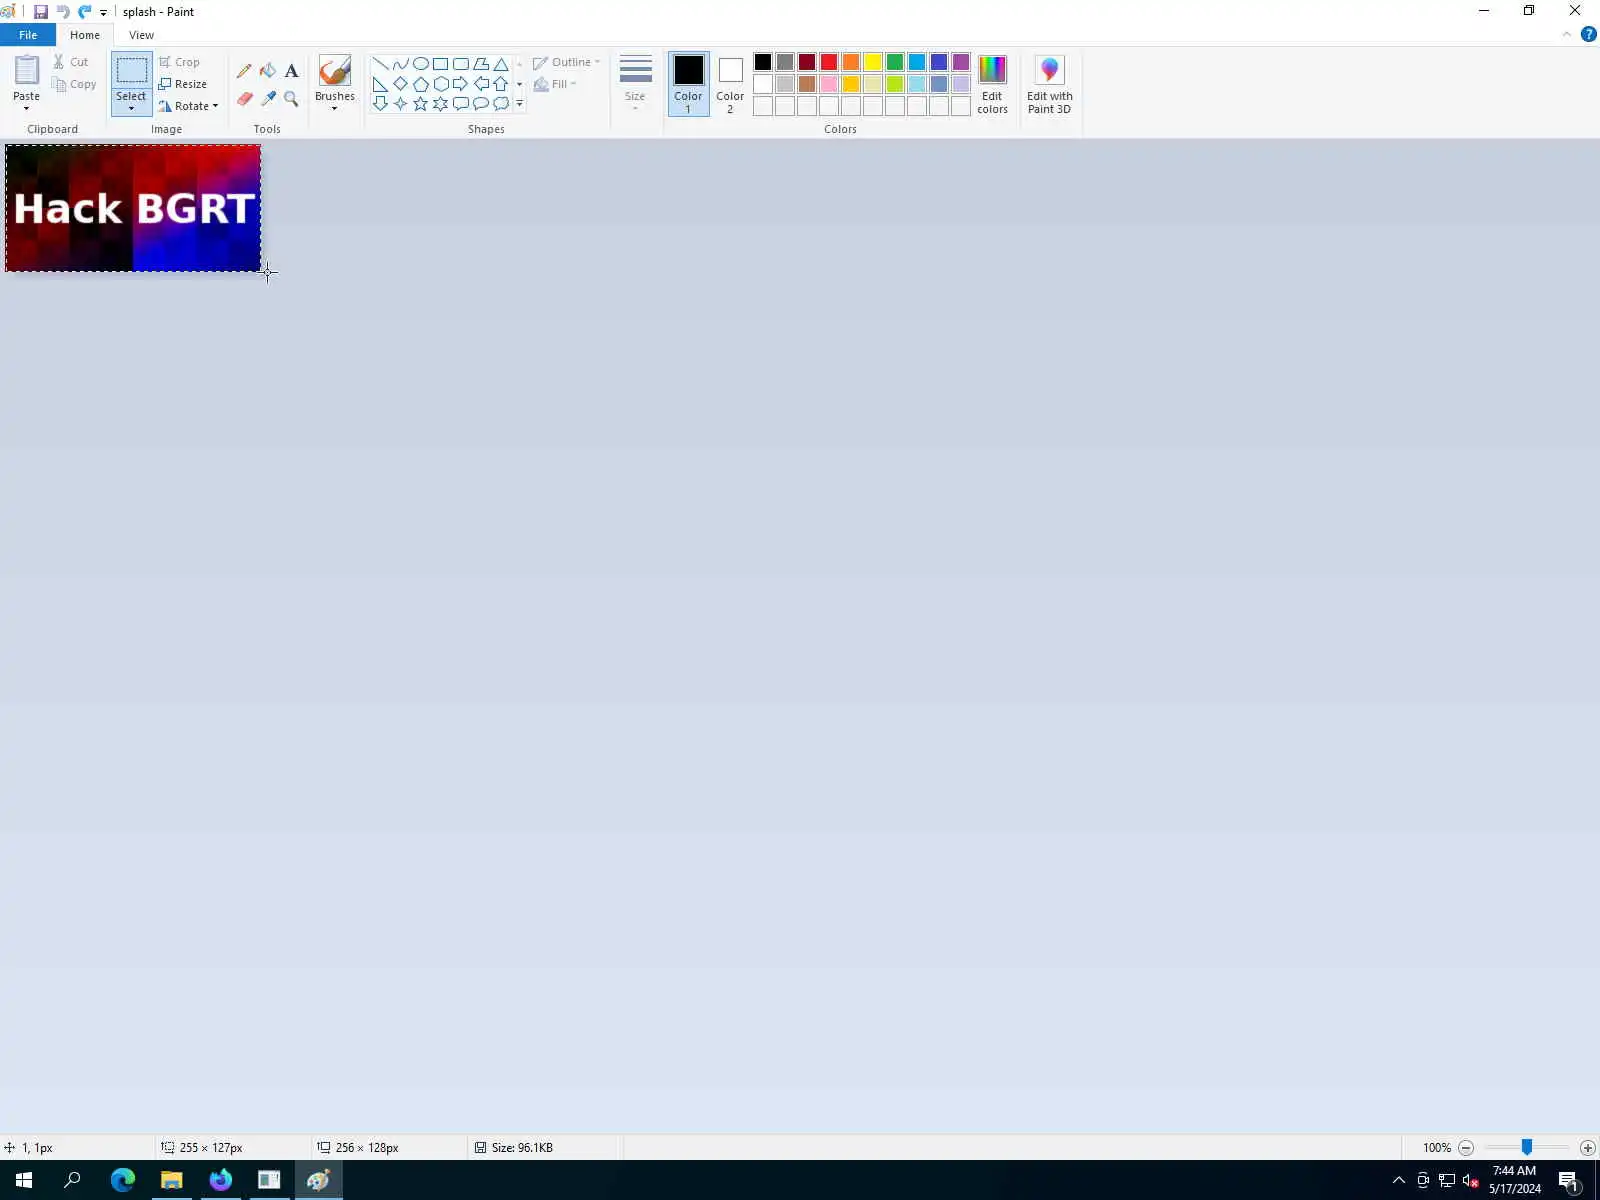This screenshot has height=1200, width=1600.
Task: Open Windows Start menu
Action: [24, 1180]
